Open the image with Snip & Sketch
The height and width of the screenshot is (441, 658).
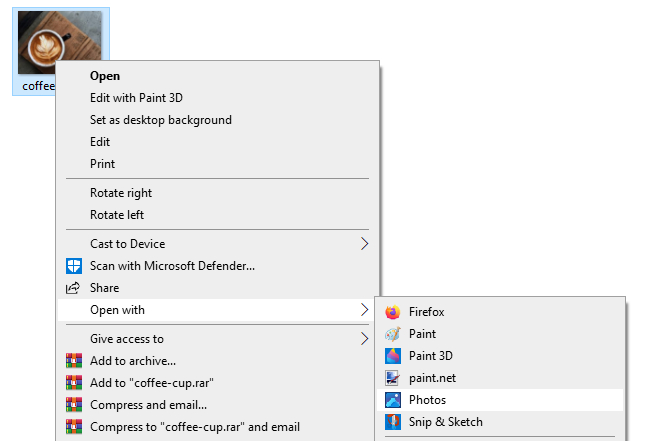[500, 422]
